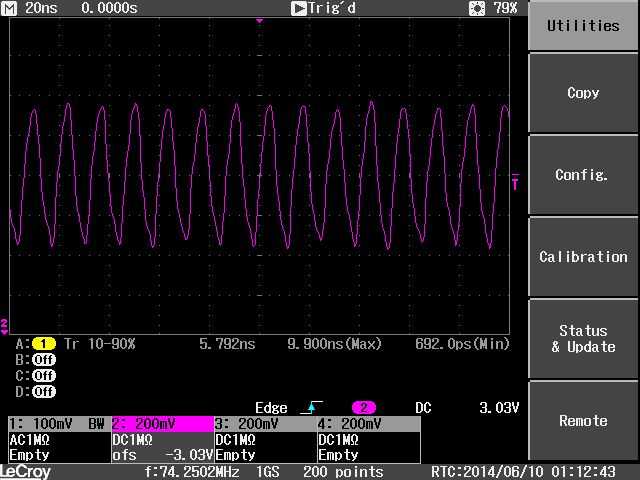Click the trigger source 2 badge

pyautogui.click(x=364, y=407)
